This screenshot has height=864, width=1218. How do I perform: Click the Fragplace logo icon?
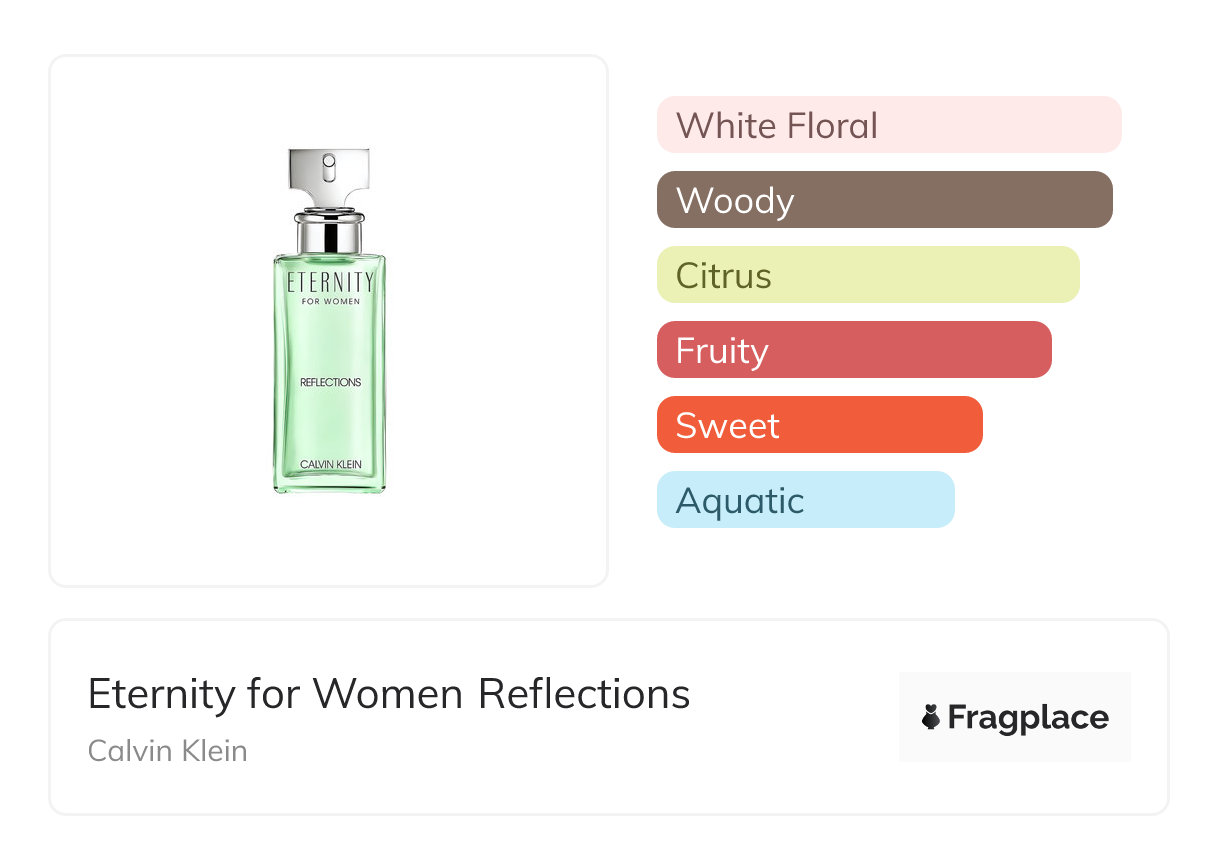(x=931, y=717)
